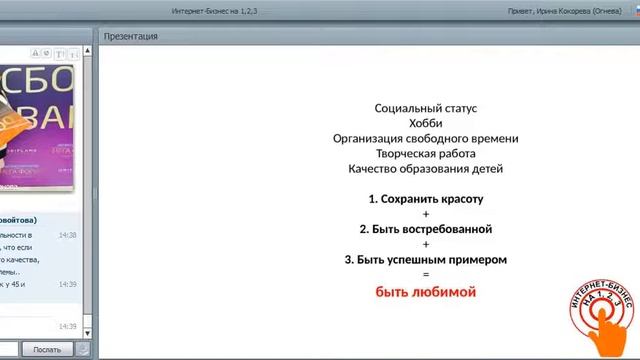Click the greeting Привет, Ирина Кокорева (Огнева)
The width and height of the screenshot is (640, 360).
coord(565,11)
